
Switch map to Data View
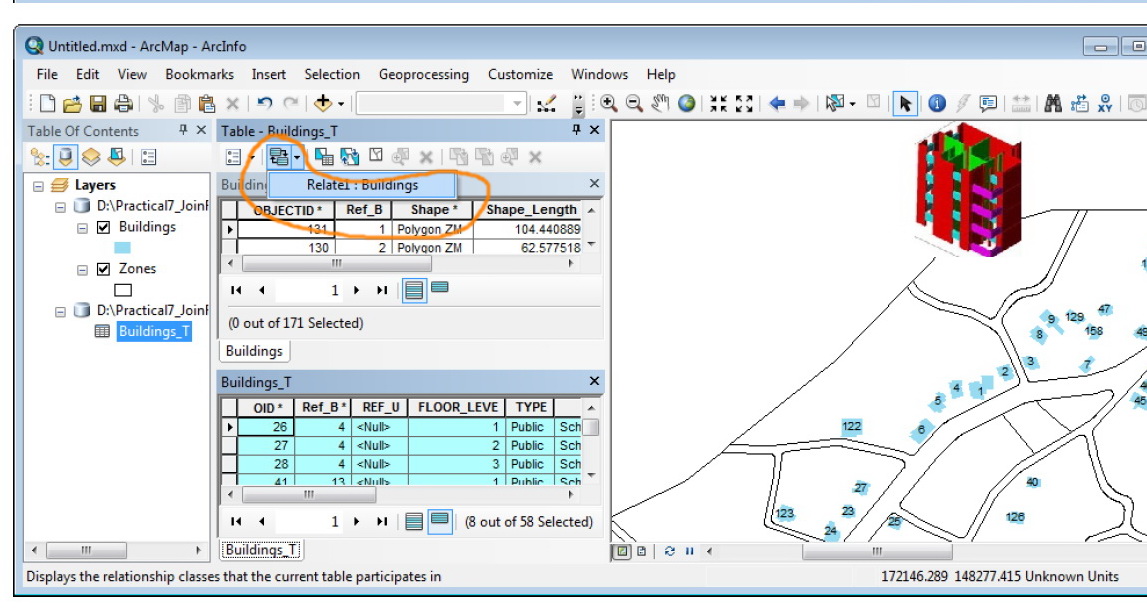pyautogui.click(x=621, y=552)
